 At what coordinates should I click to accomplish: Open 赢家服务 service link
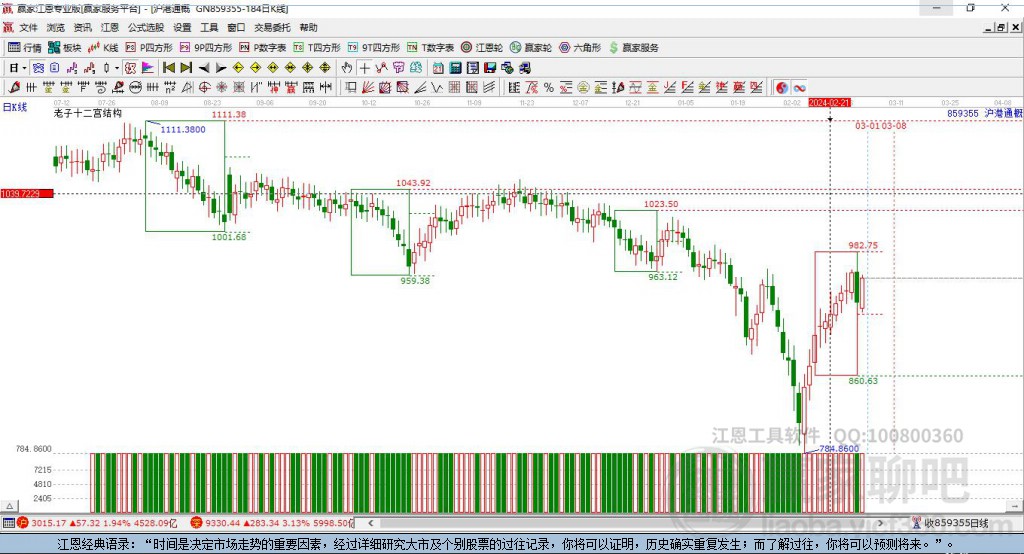(x=633, y=48)
